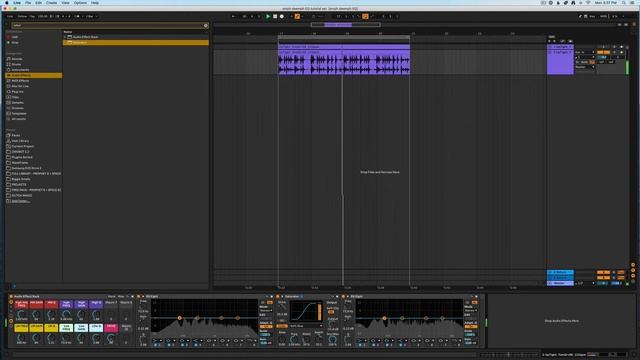Open Packs under Places

tap(16, 135)
